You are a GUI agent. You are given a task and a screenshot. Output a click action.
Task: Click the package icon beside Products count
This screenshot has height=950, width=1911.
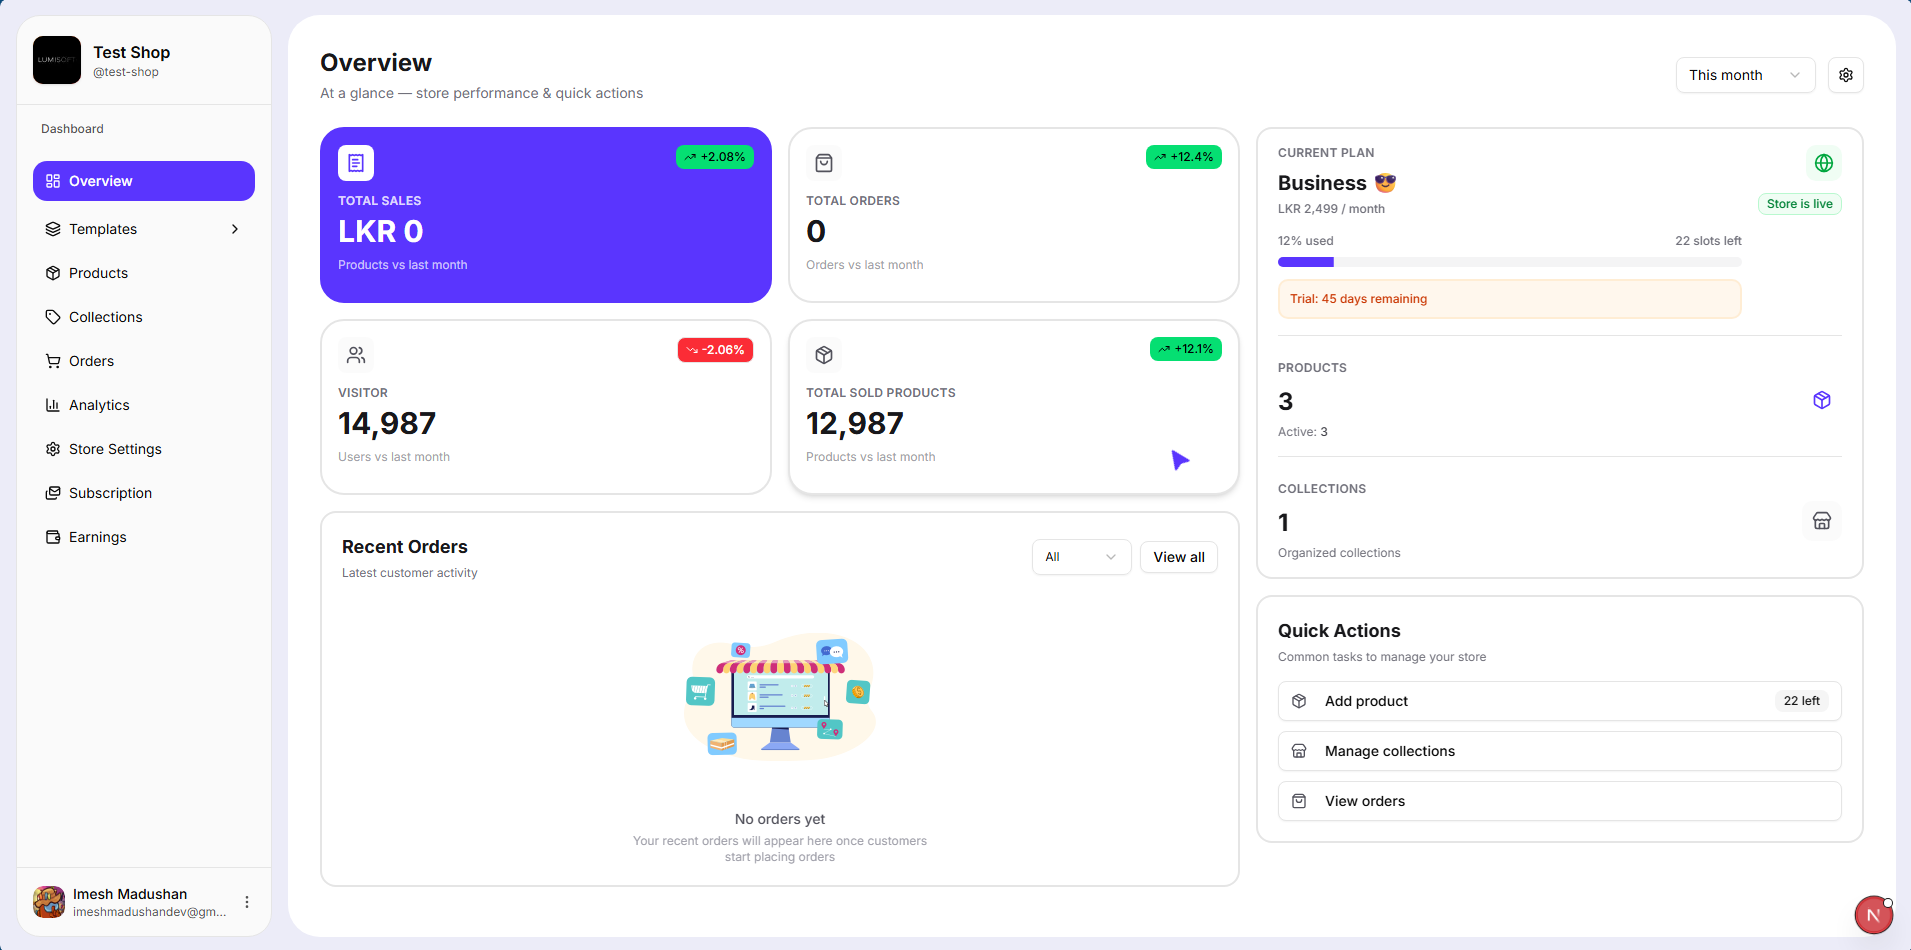1821,400
